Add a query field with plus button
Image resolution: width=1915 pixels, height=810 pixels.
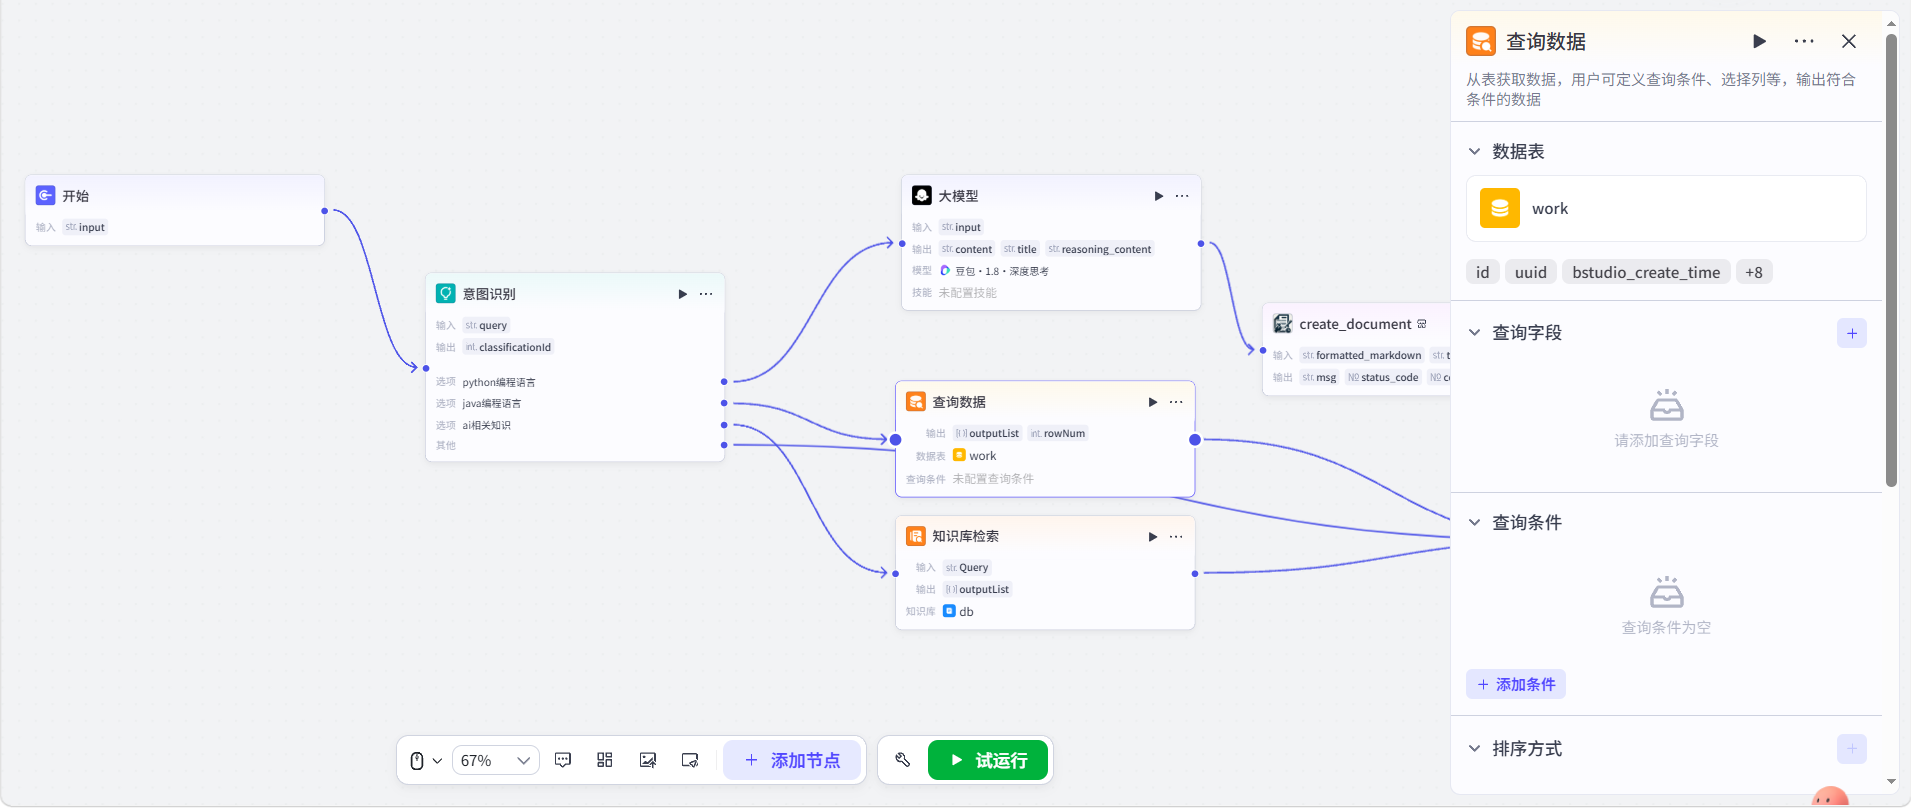pyautogui.click(x=1852, y=333)
